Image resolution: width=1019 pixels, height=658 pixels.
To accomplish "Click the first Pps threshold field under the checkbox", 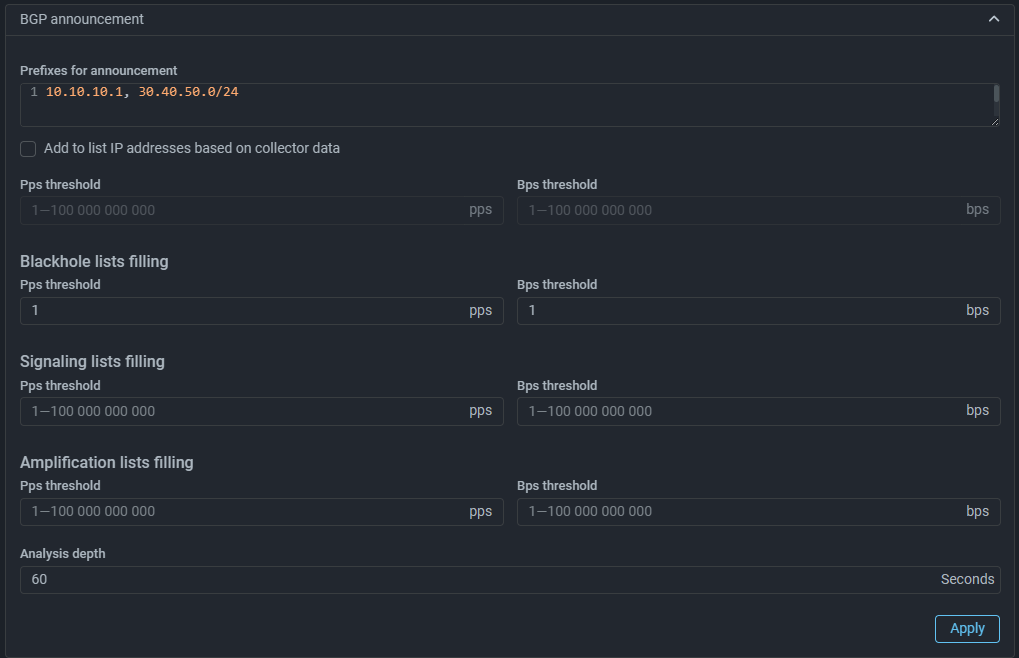I will click(x=245, y=210).
